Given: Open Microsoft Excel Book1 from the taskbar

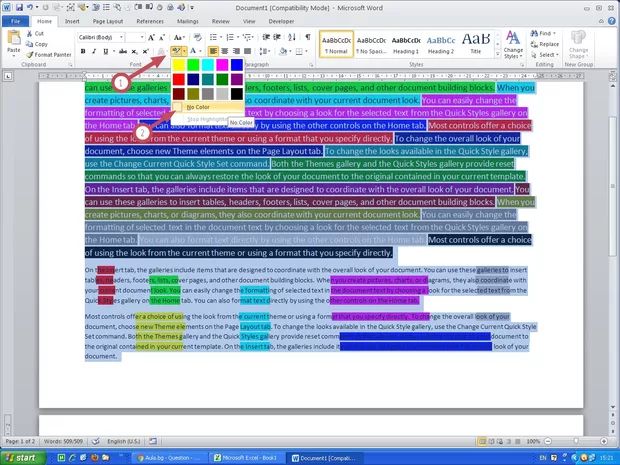Looking at the screenshot, I should (x=247, y=457).
